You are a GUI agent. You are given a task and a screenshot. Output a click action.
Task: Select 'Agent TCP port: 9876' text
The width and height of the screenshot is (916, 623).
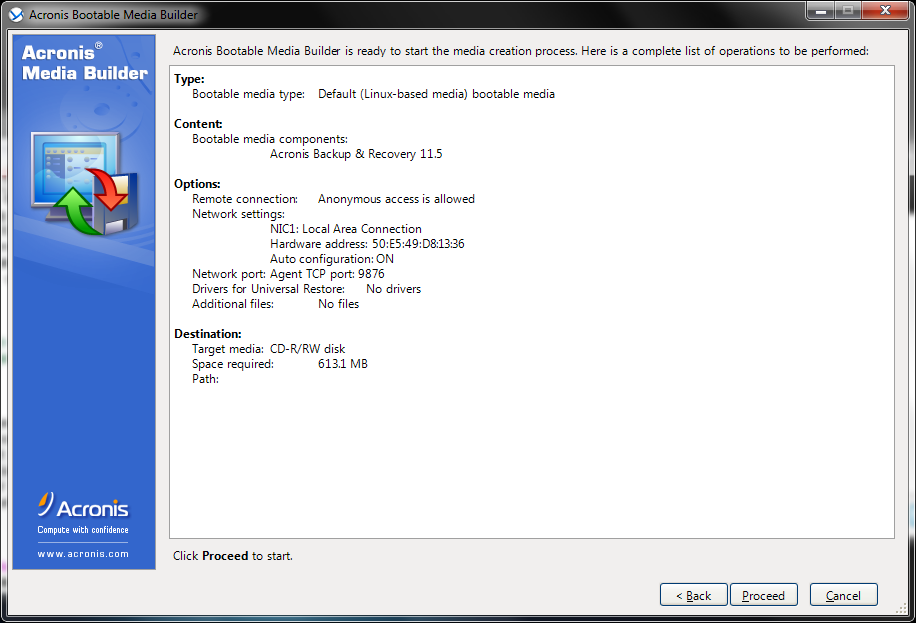(327, 274)
